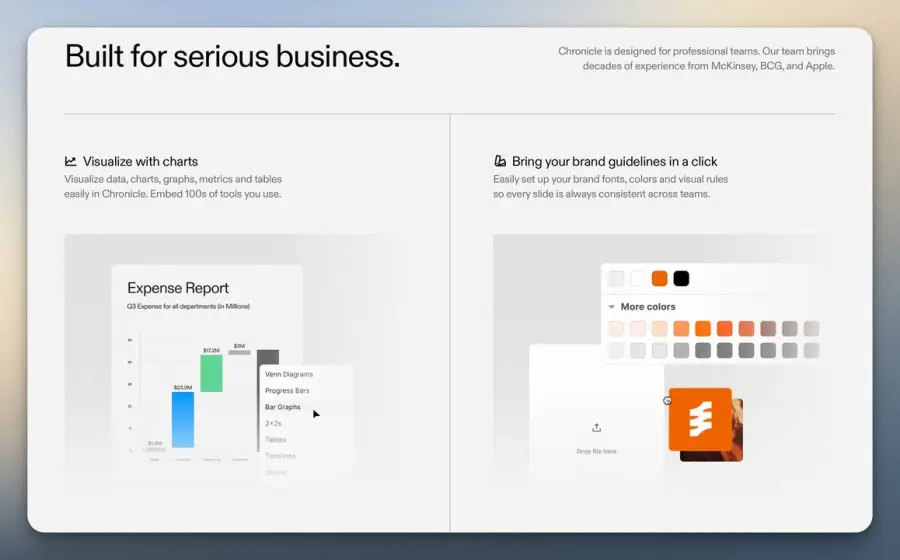Click the $23.9M value label
This screenshot has height=560, width=900.
click(183, 388)
